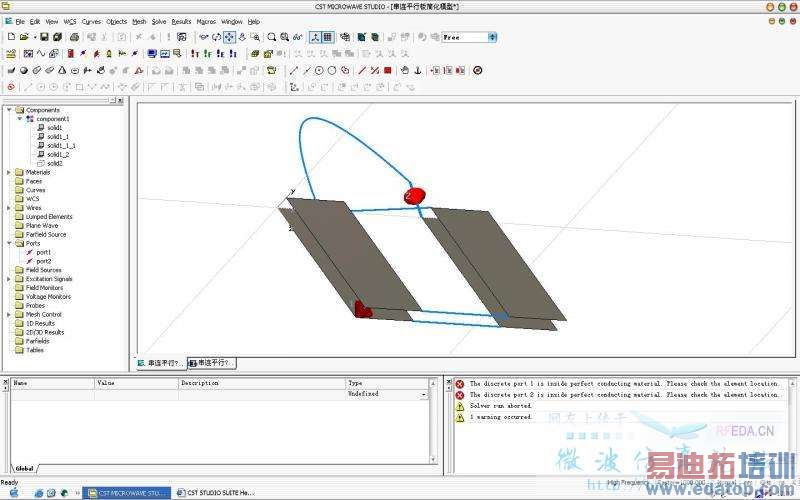
Task: Click the circle curve tool icon
Action: (x=332, y=70)
